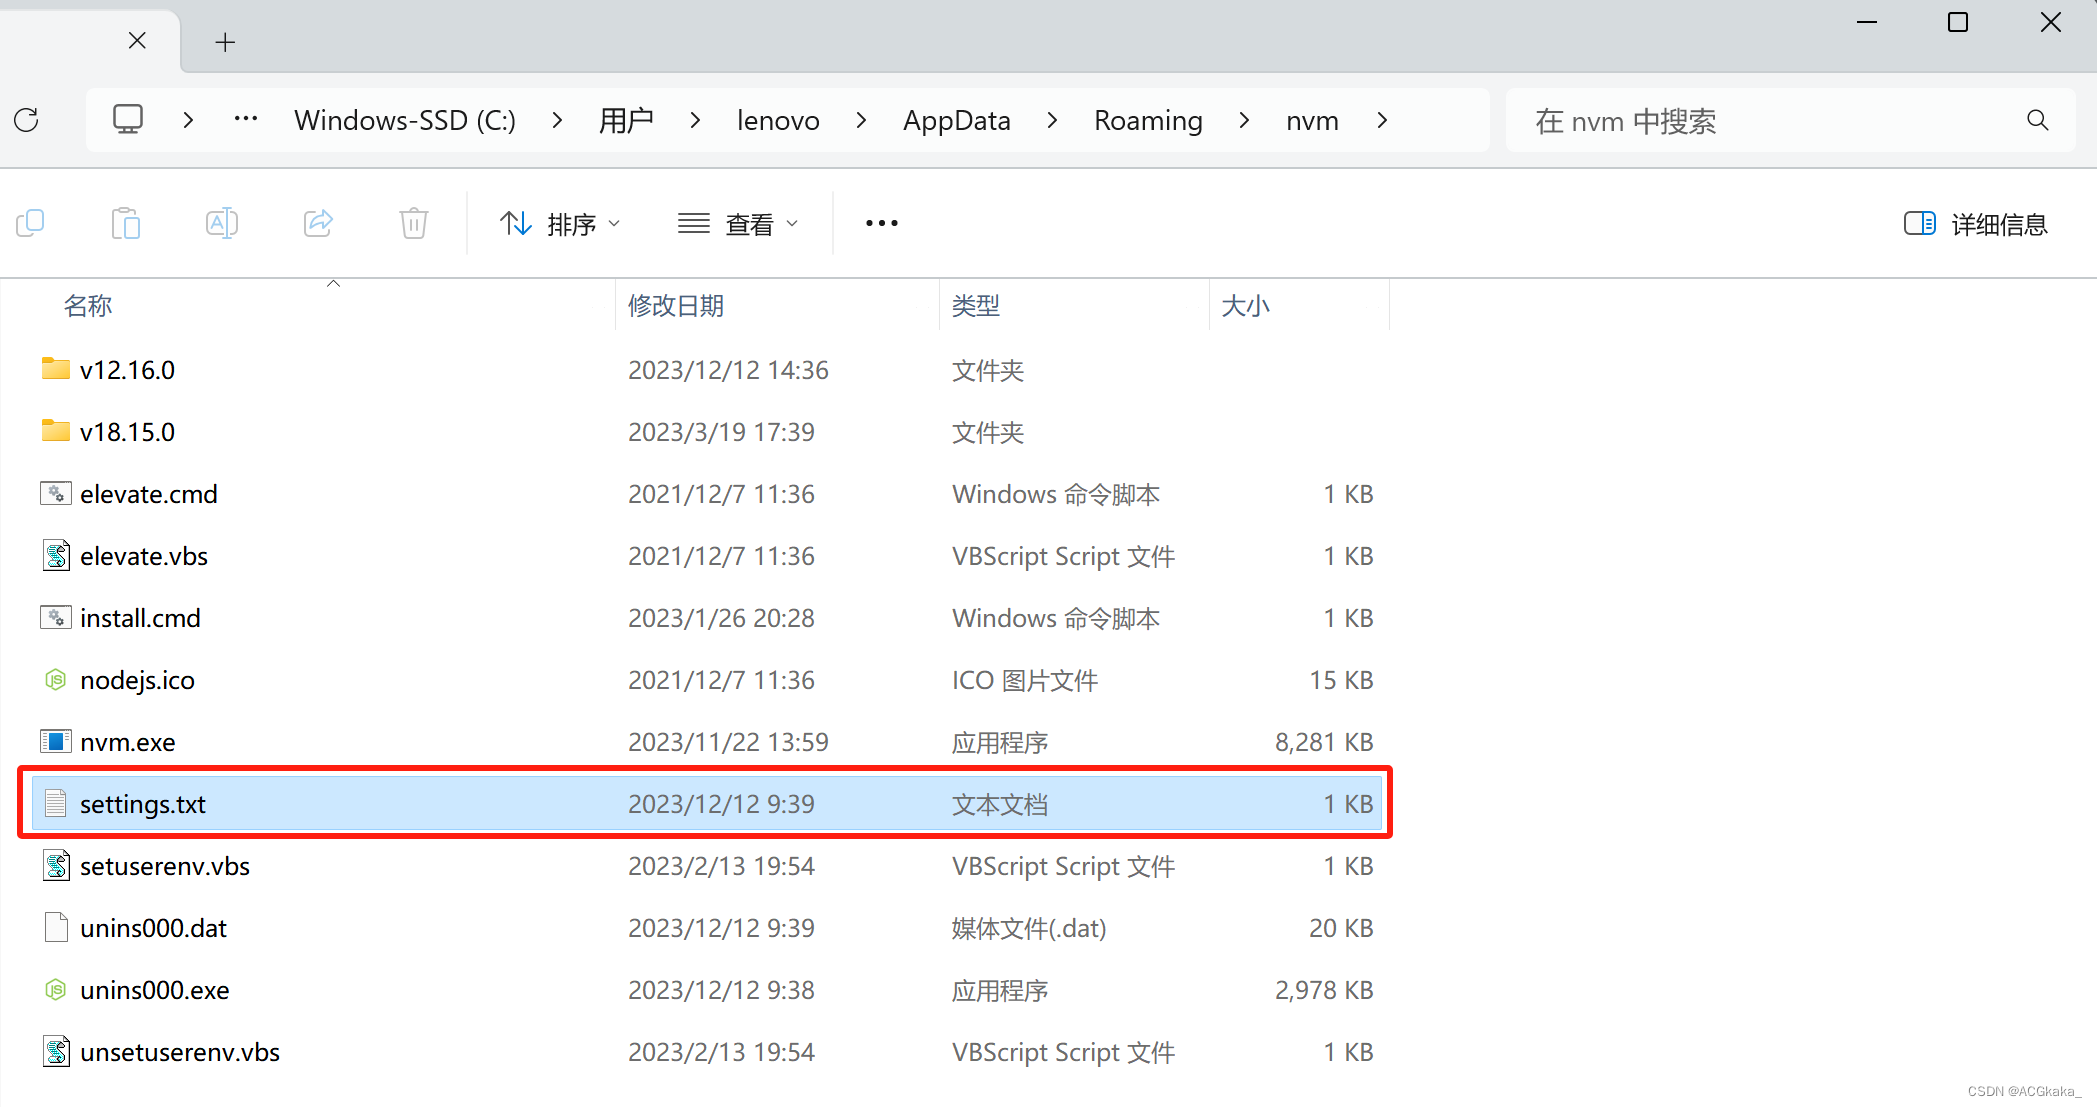Click the ICO 图片文件 type cell

pyautogui.click(x=1025, y=680)
